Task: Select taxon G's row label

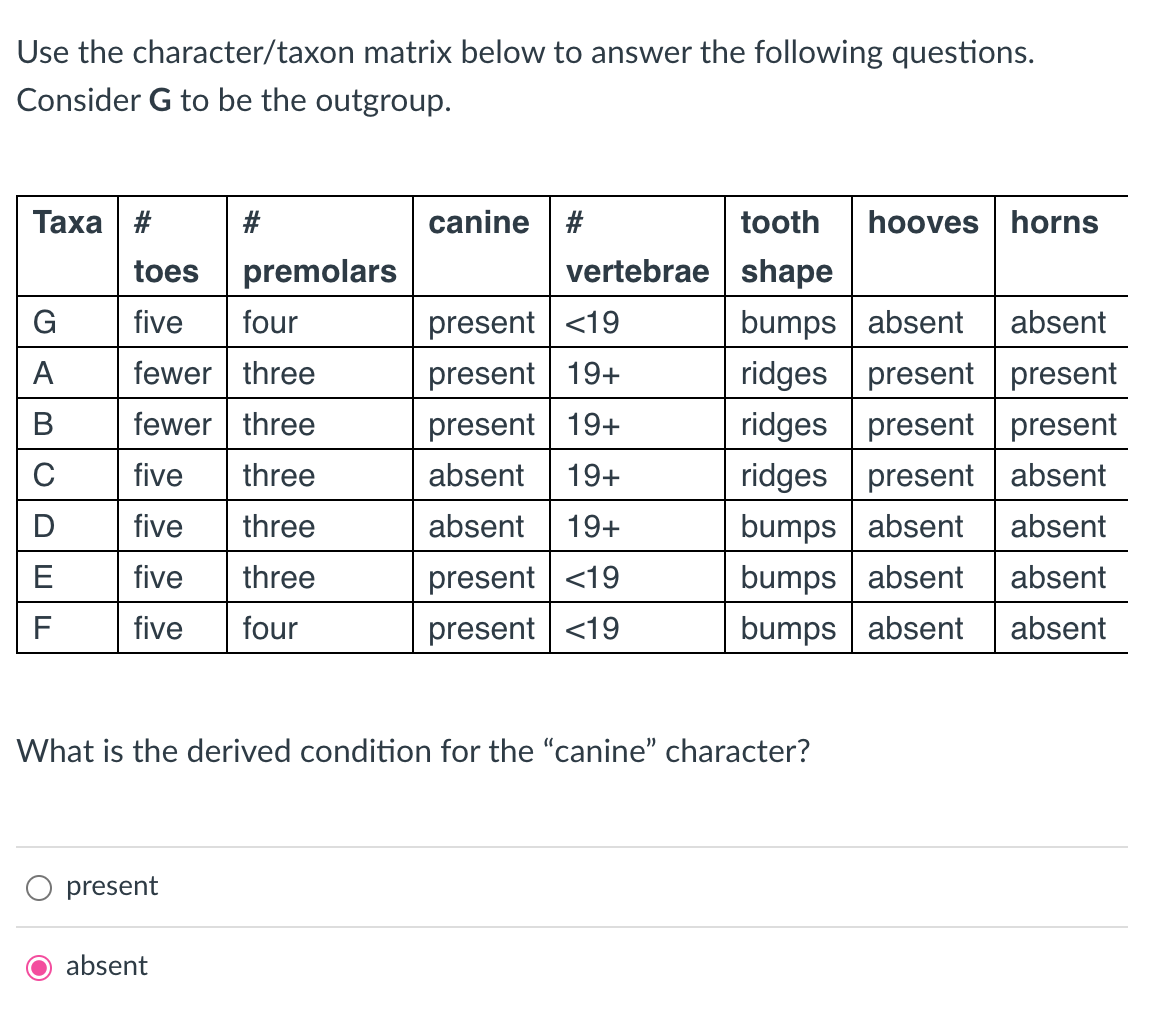Action: 43,322
